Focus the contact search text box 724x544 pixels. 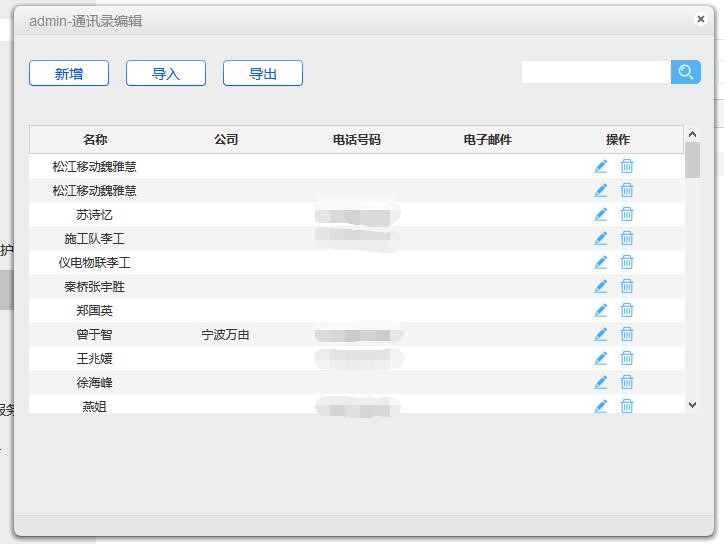[595, 72]
